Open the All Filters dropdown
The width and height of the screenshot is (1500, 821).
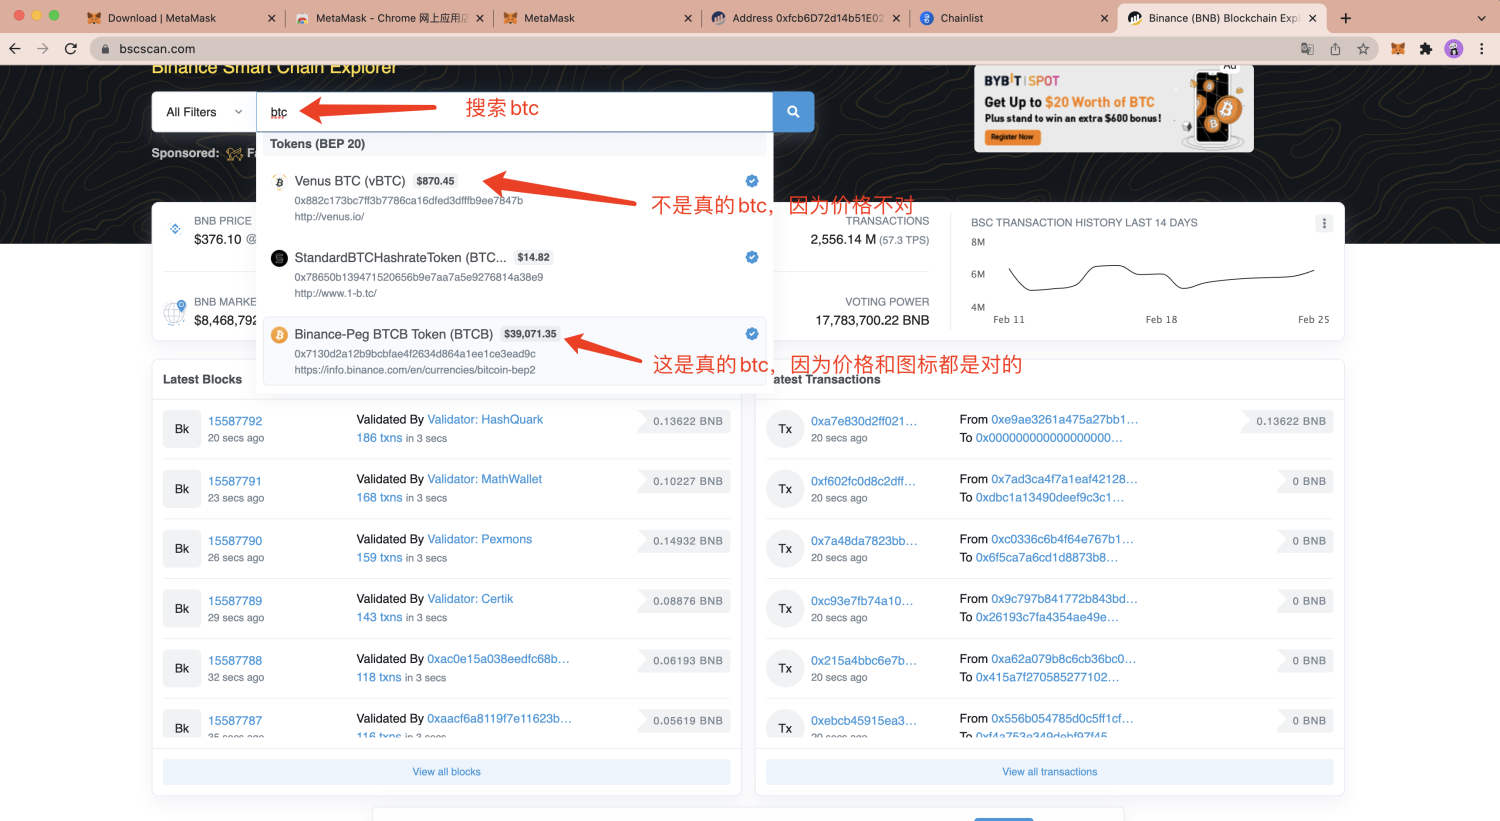click(204, 112)
